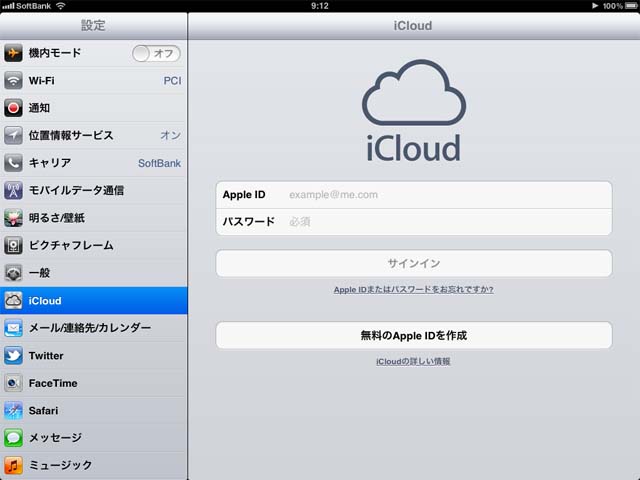Tap the General gear icon
Image resolution: width=640 pixels, height=480 pixels.
pyautogui.click(x=13, y=273)
